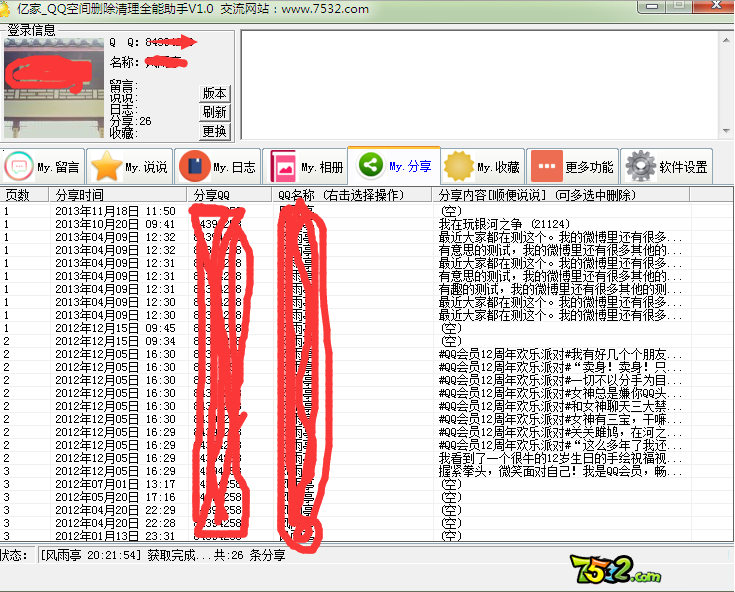Select the row 握紧拳头，微笑面对自己！我是QQ会员，畅...
The height and width of the screenshot is (592, 735).
[367, 471]
